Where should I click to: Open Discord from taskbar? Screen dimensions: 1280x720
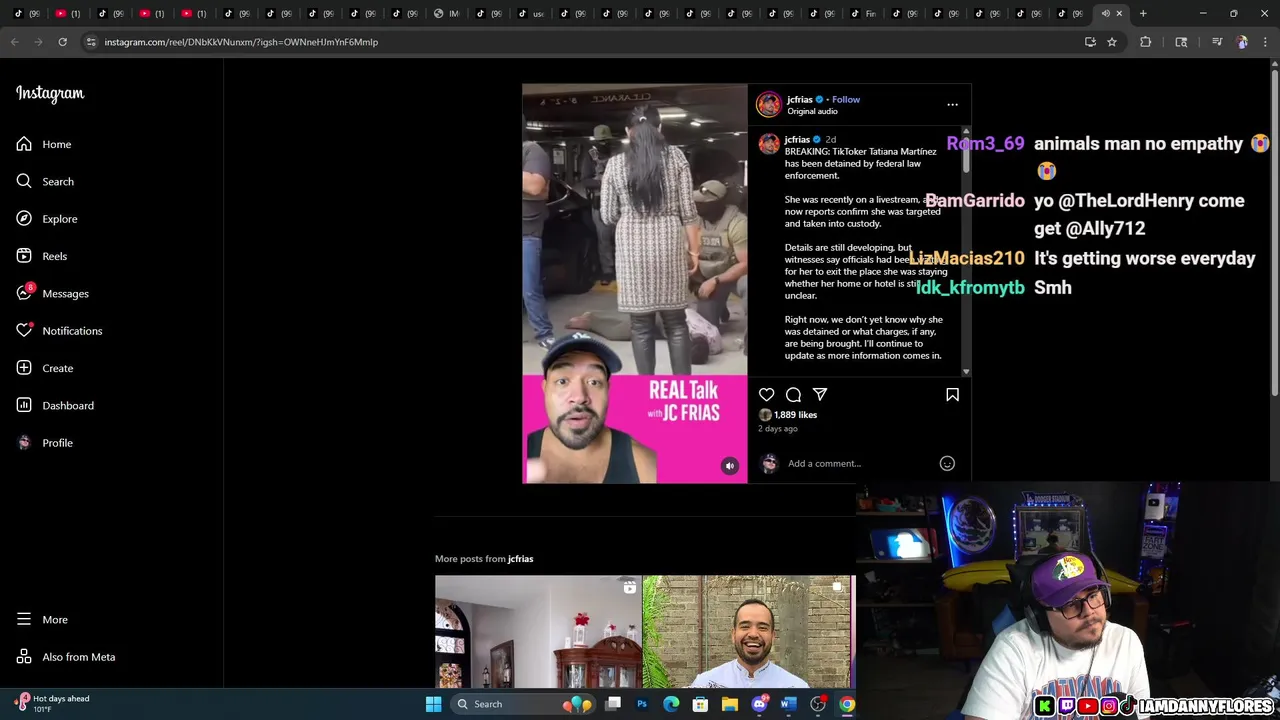[x=759, y=704]
